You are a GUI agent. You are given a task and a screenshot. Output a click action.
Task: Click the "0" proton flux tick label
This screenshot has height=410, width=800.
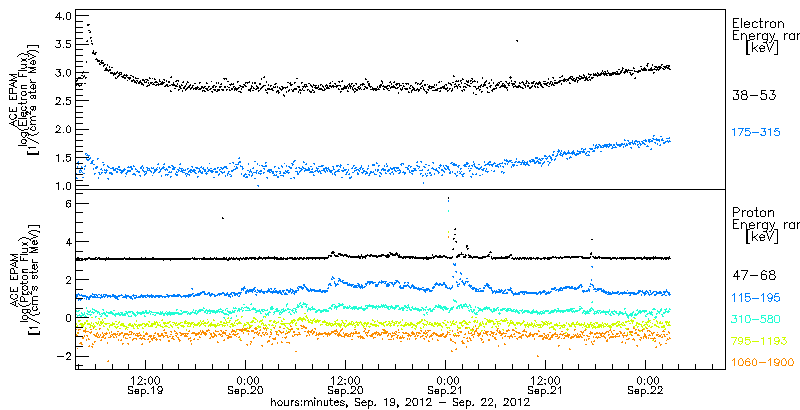click(67, 318)
